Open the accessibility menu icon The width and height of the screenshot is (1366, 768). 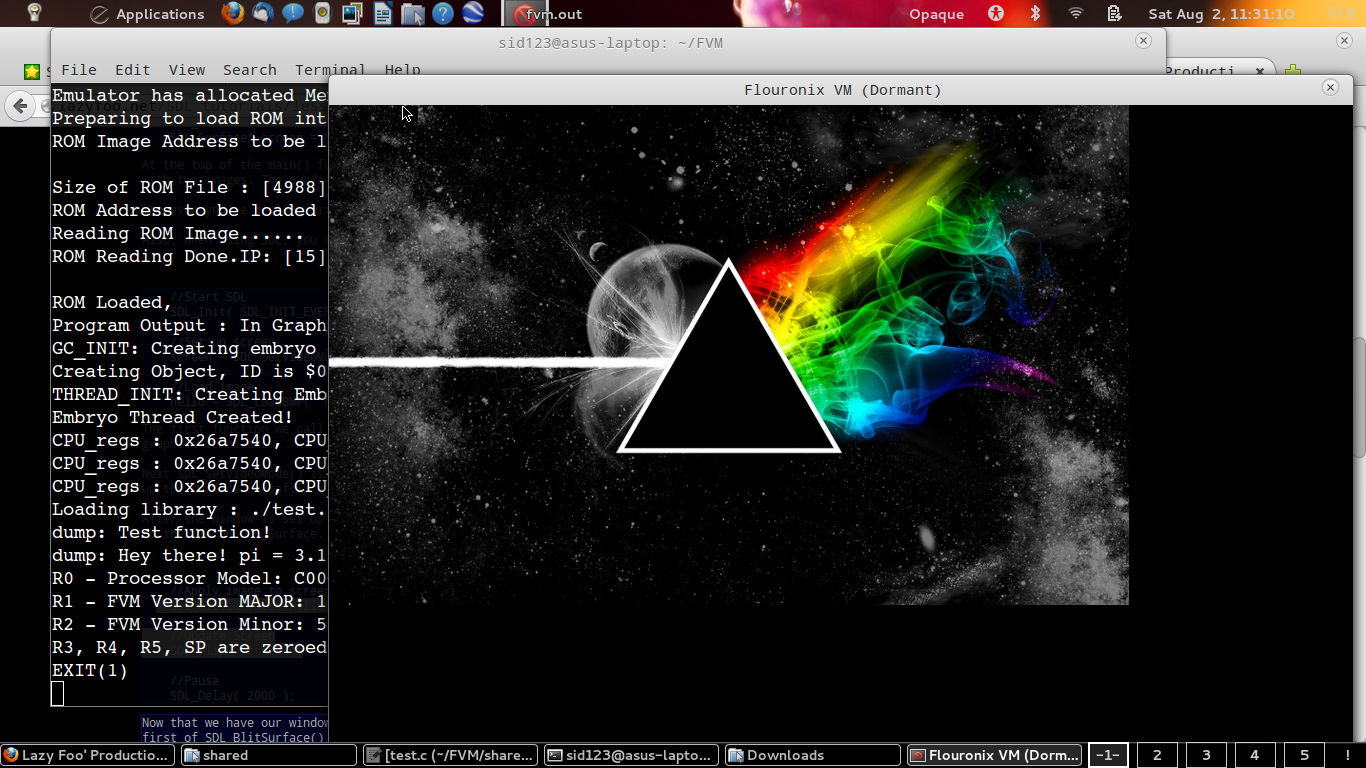[996, 13]
